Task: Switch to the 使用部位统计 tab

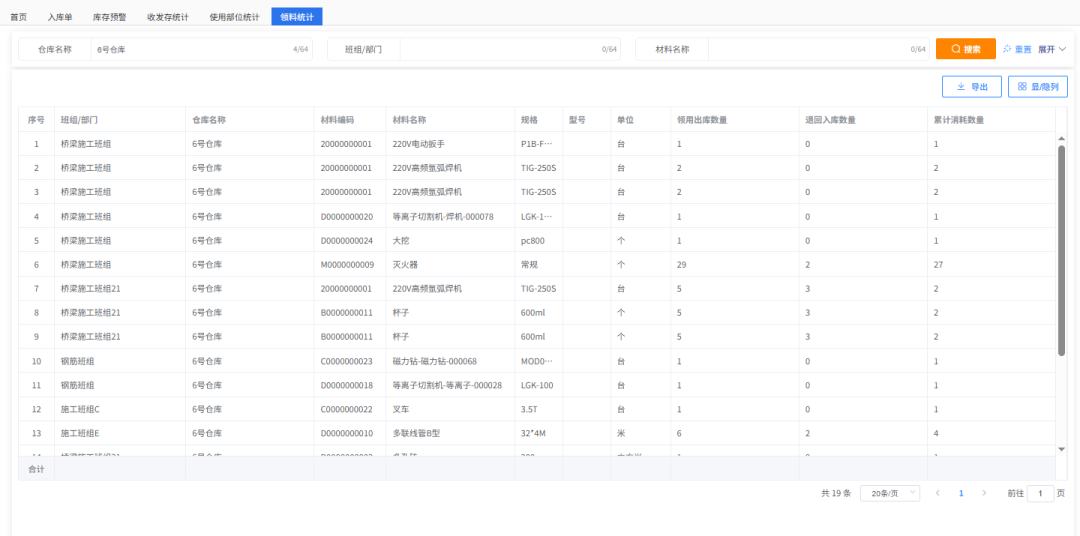Action: (234, 17)
